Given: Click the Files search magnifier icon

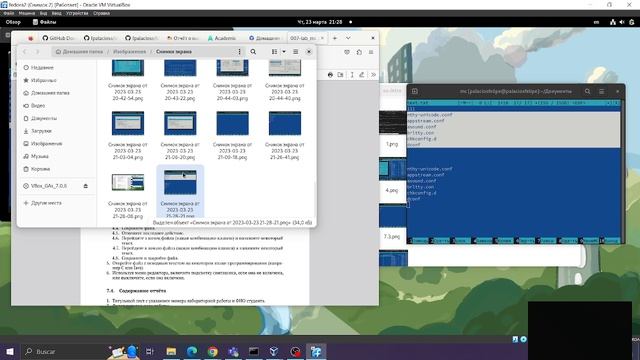Looking at the screenshot, I should 253,52.
